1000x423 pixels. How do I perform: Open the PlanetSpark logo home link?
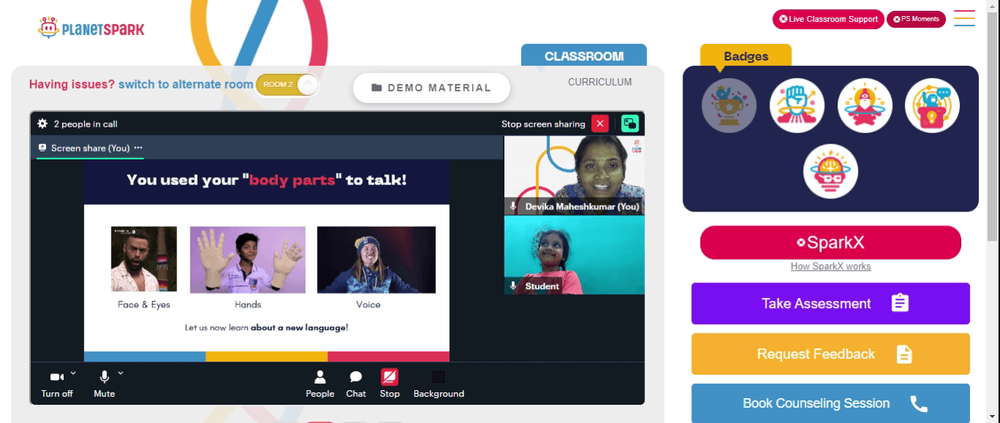pos(91,28)
